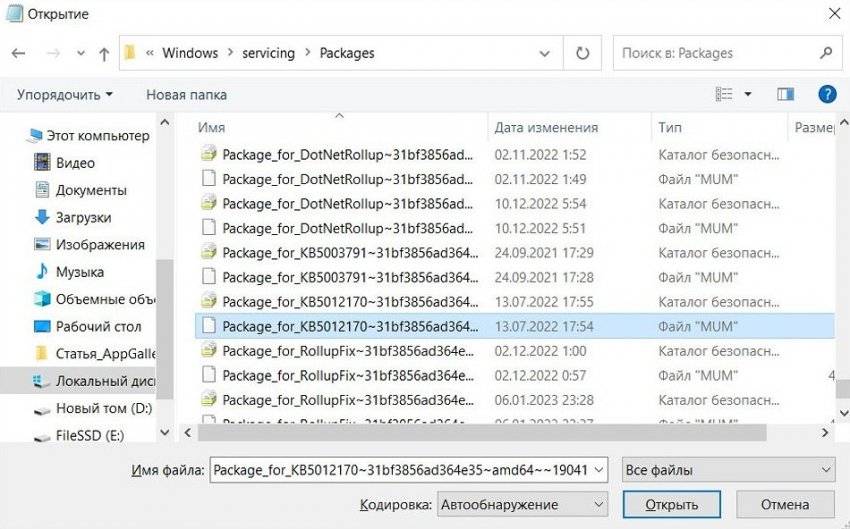The image size is (850, 529).
Task: Click Новая папка in the toolbar
Action: pyautogui.click(x=186, y=94)
